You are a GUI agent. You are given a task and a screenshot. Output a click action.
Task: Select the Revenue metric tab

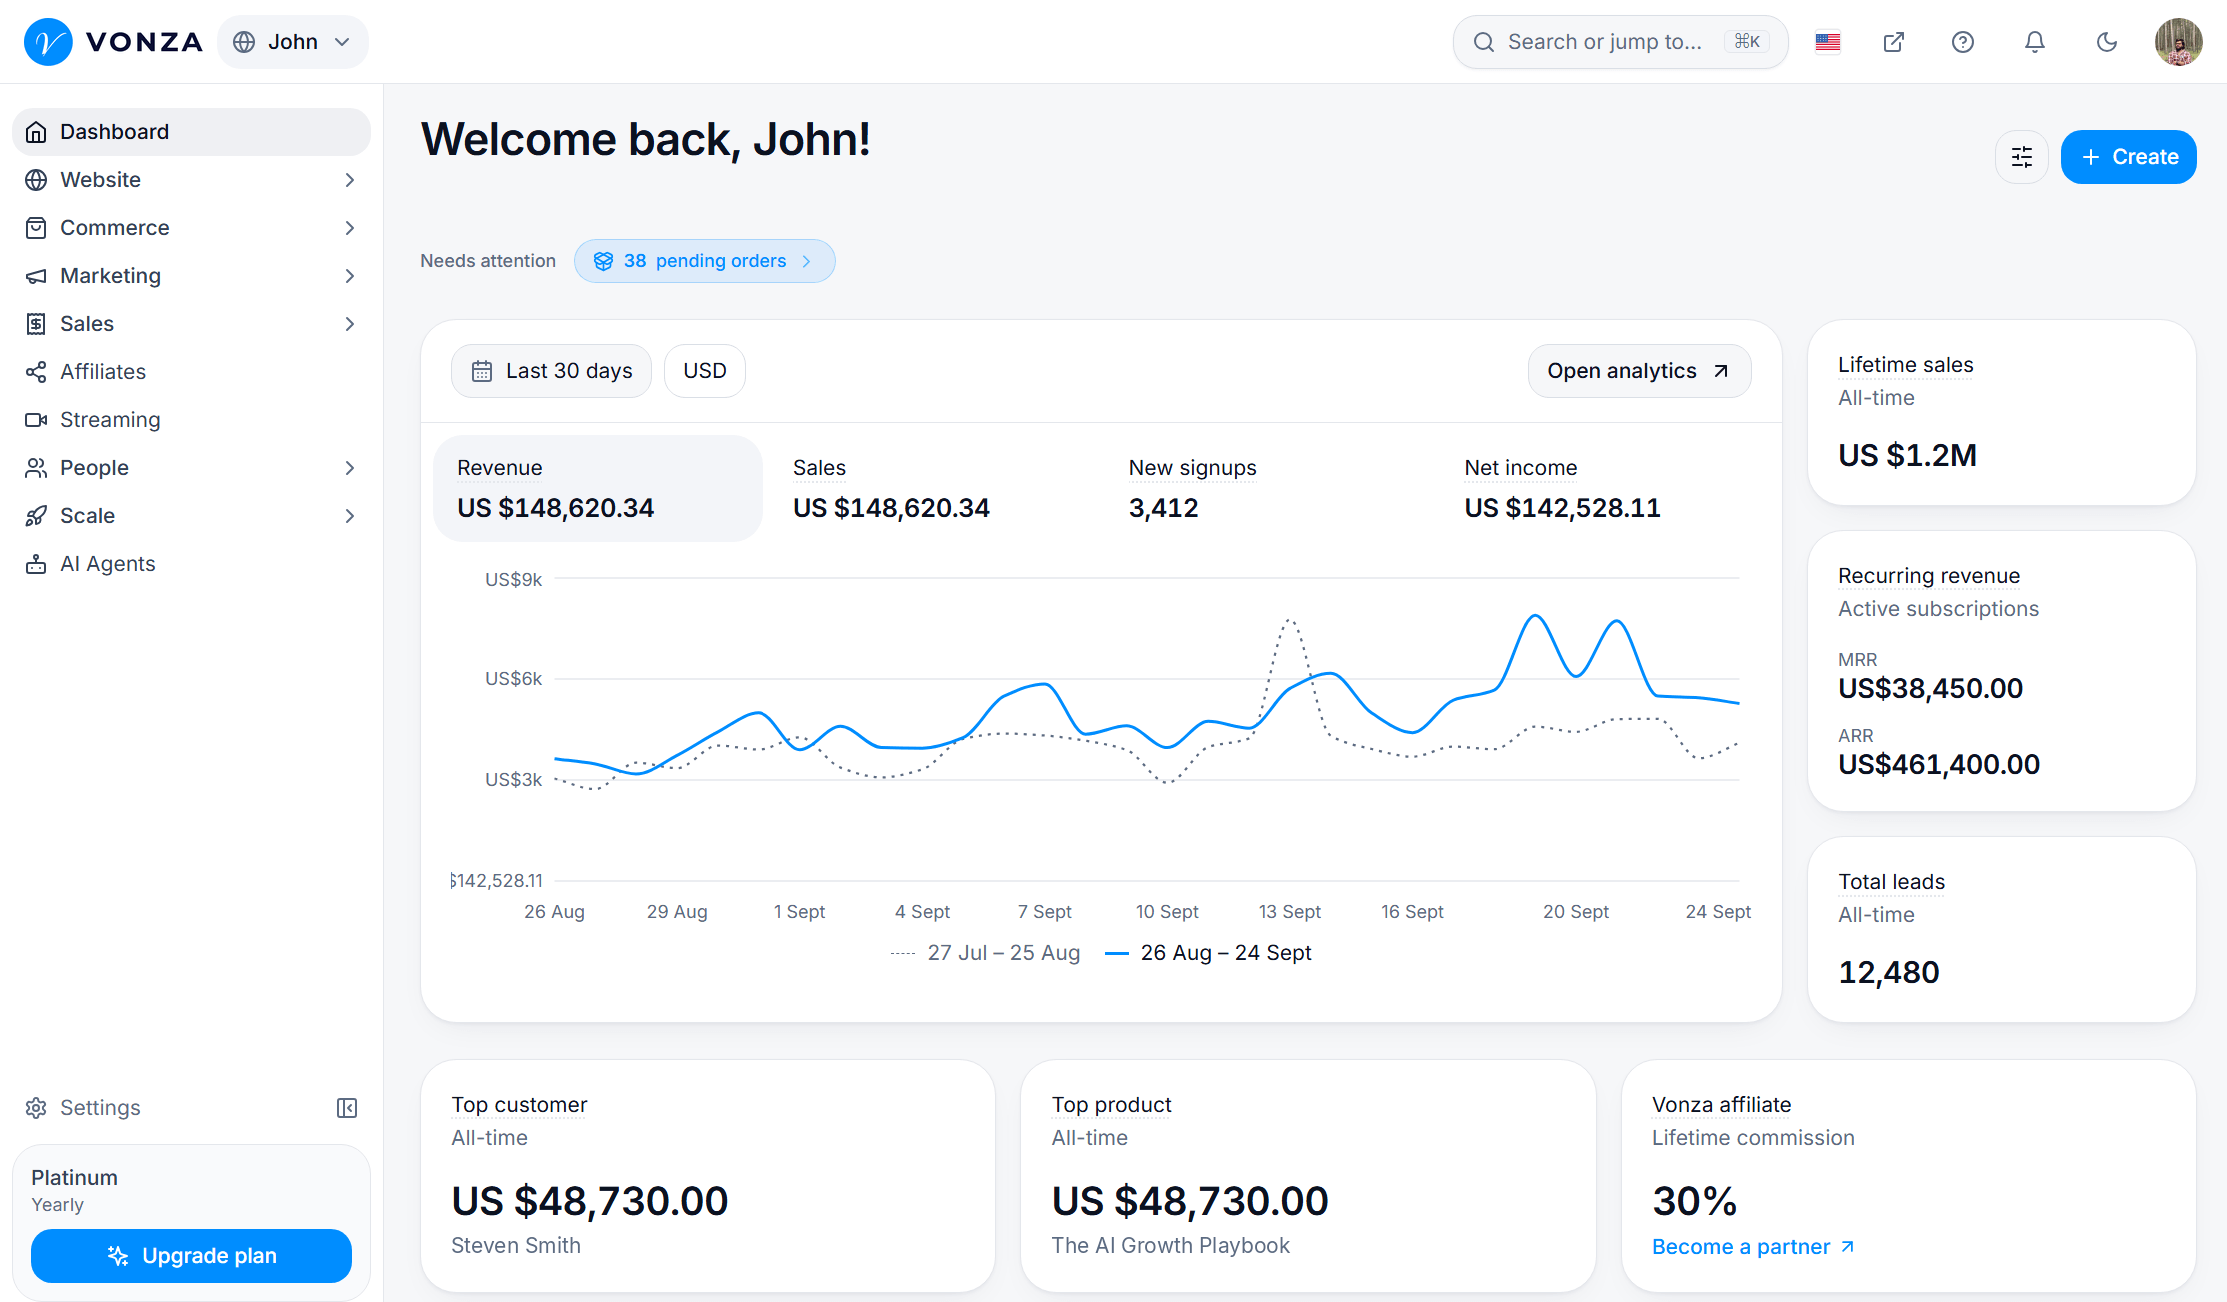[598, 489]
